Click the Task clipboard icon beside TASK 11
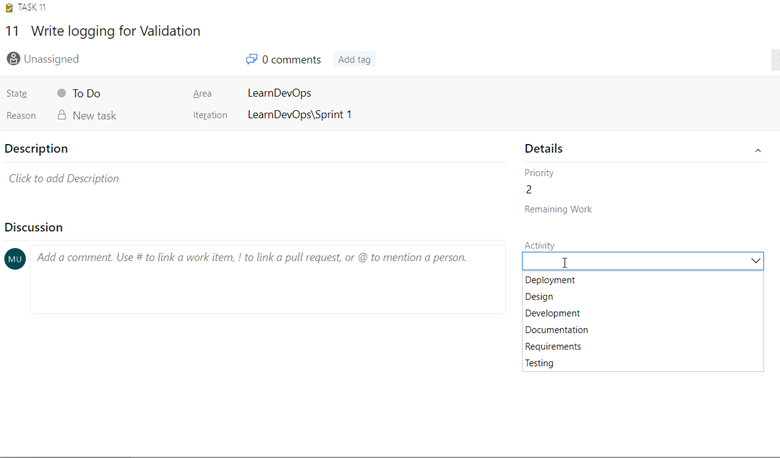The width and height of the screenshot is (780, 458). coord(9,7)
